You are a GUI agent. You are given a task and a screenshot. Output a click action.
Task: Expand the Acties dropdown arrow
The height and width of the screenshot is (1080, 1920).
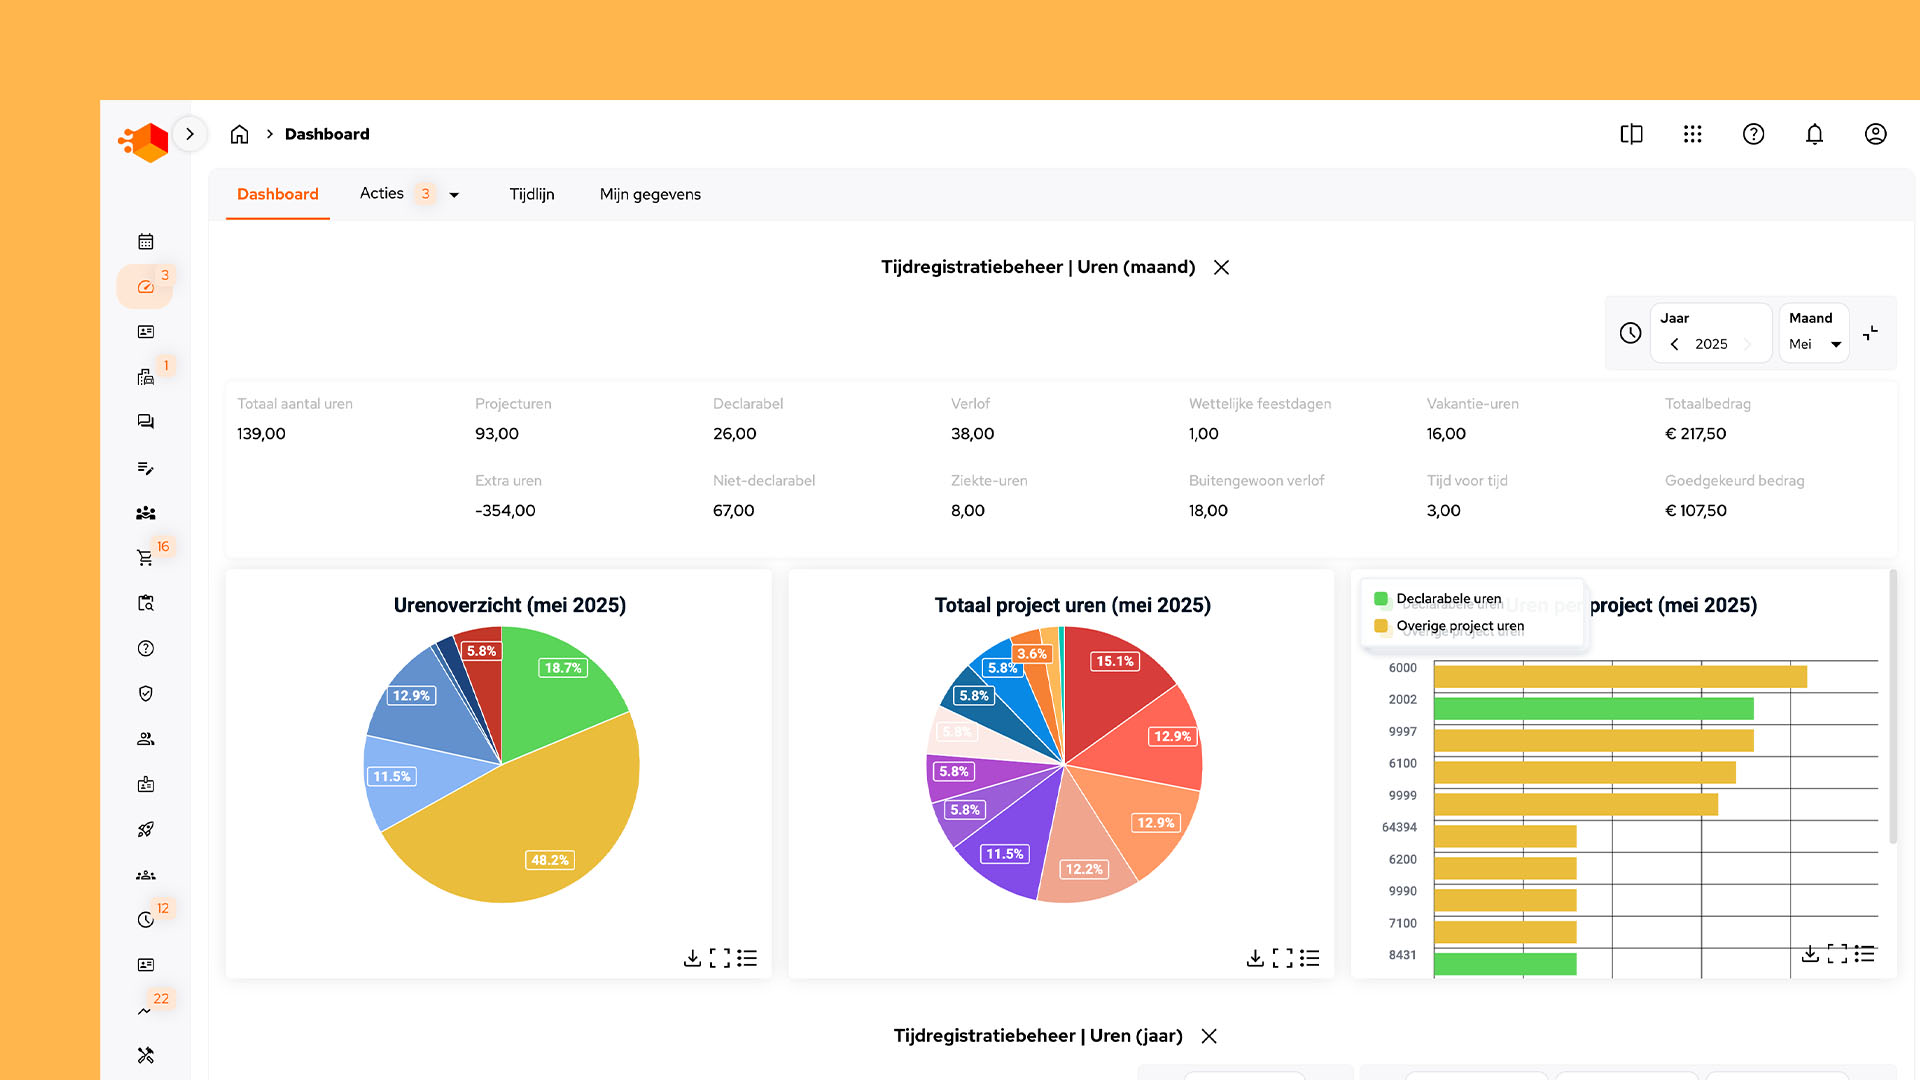(454, 194)
